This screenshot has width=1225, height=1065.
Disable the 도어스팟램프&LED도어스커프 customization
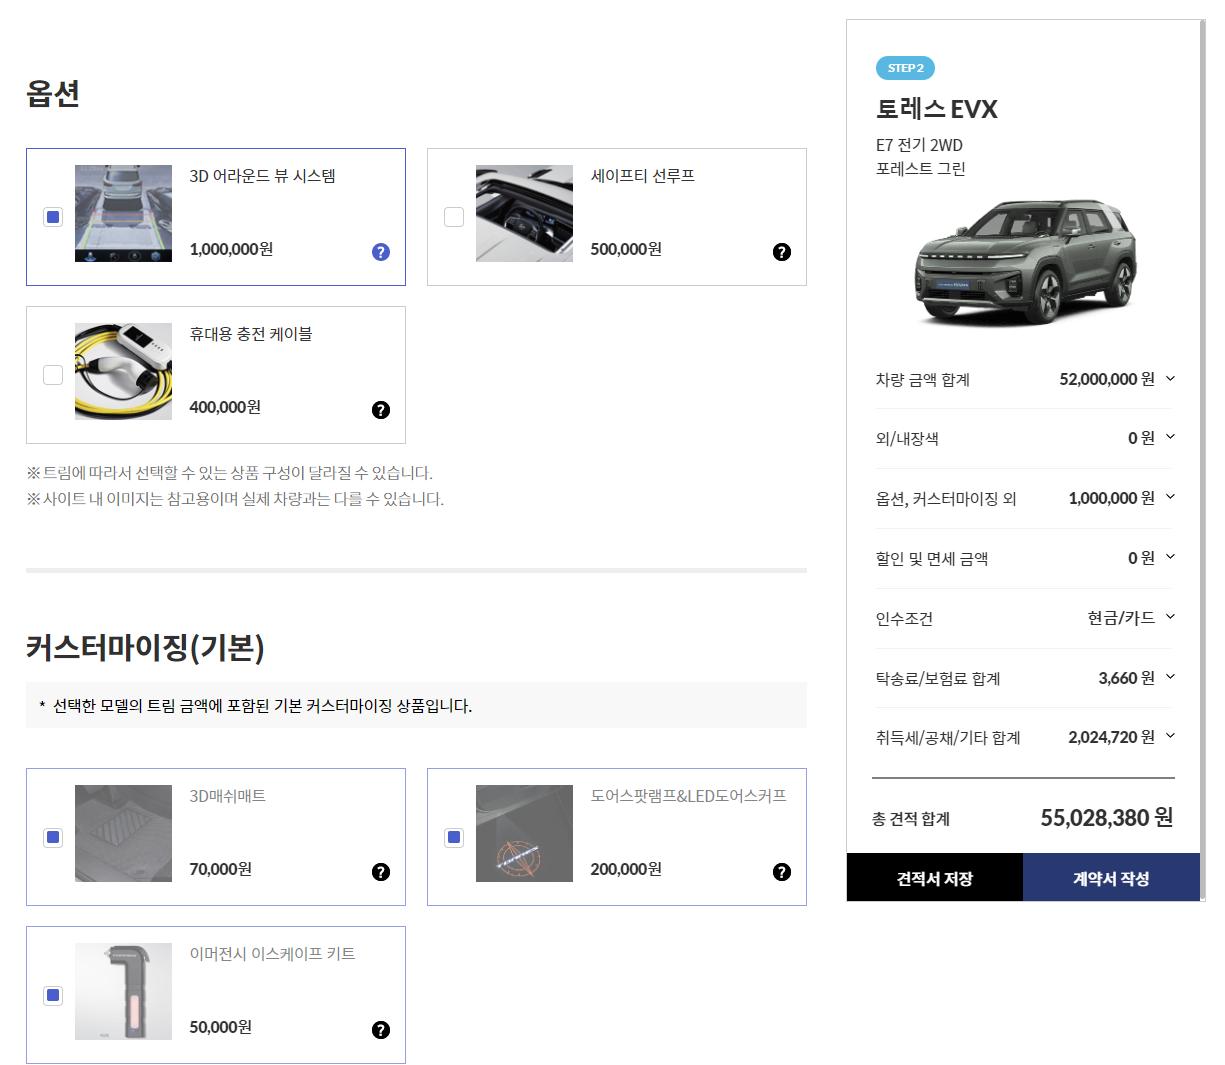click(453, 837)
